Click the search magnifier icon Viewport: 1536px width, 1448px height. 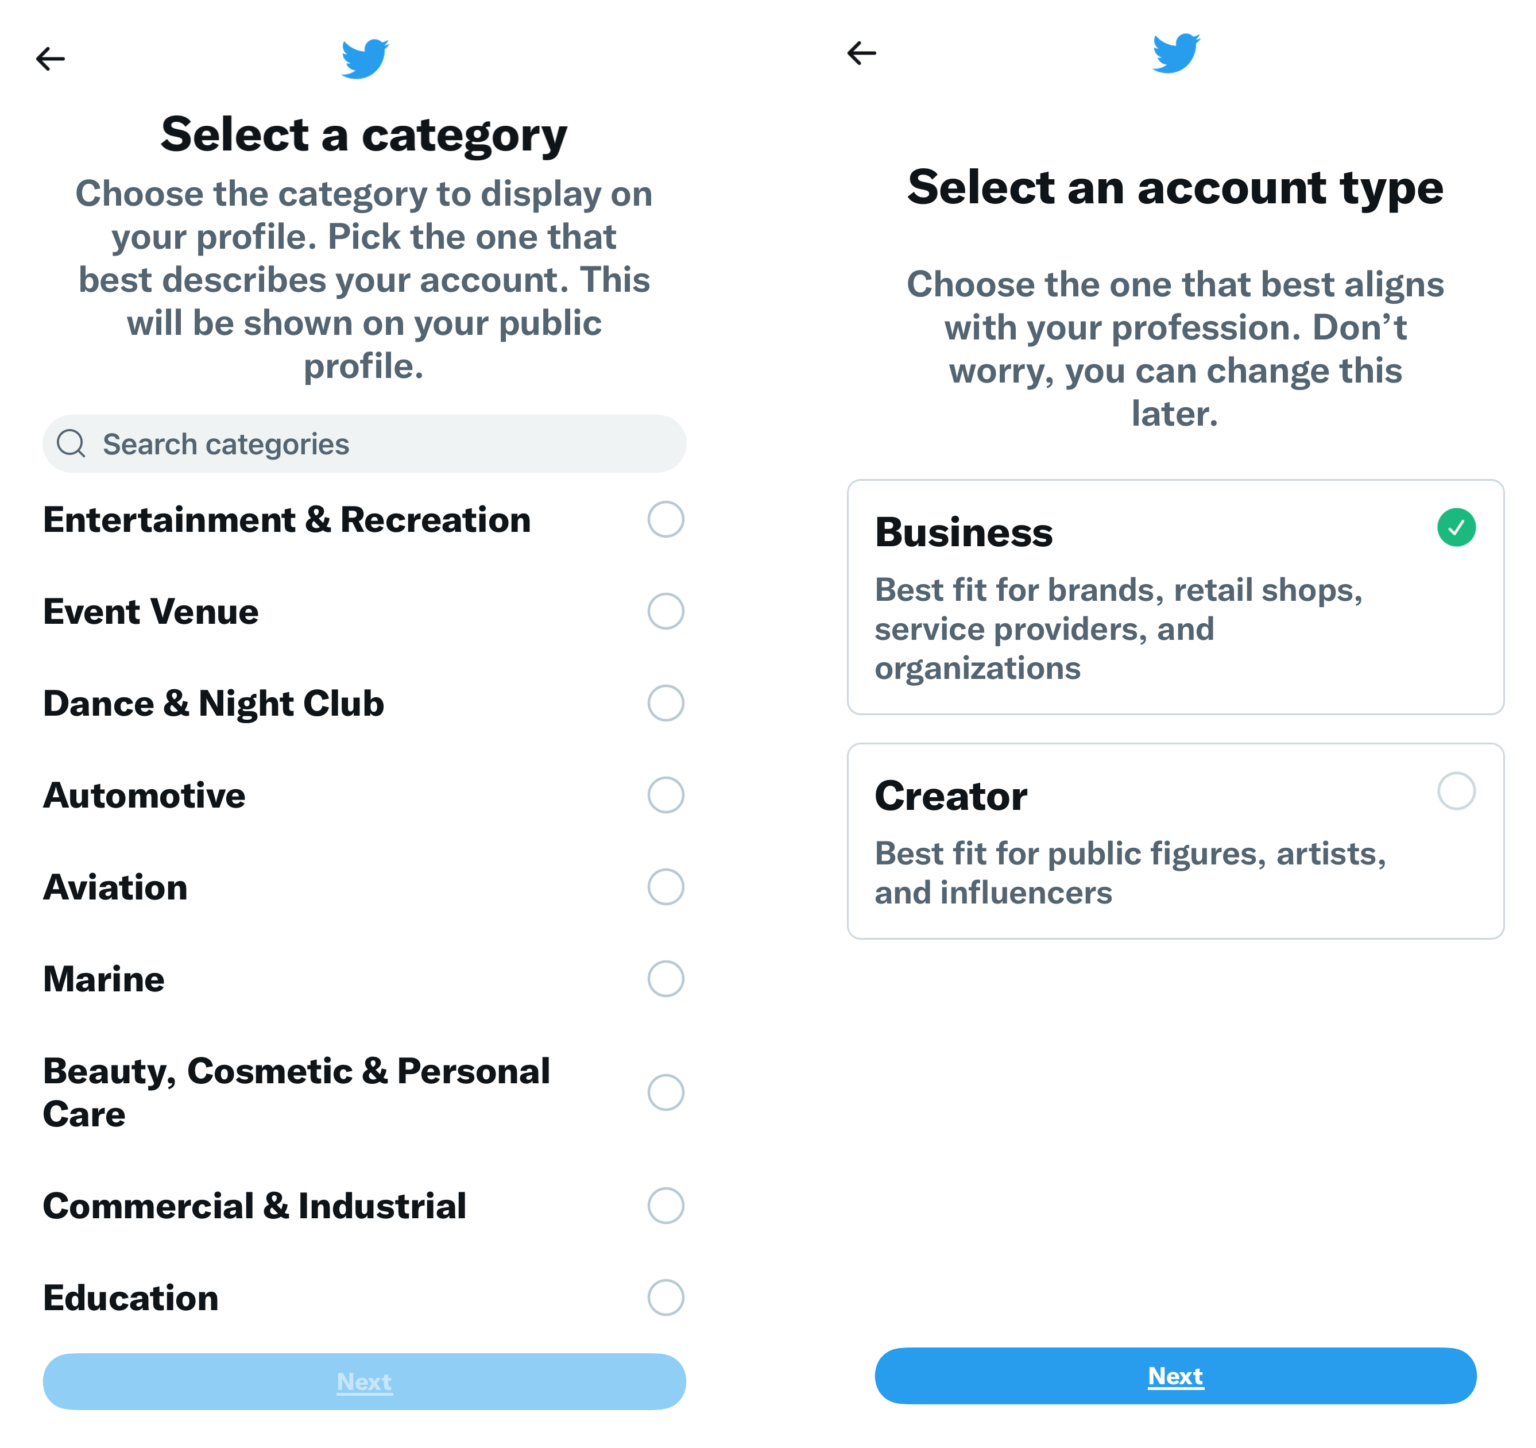pyautogui.click(x=70, y=443)
